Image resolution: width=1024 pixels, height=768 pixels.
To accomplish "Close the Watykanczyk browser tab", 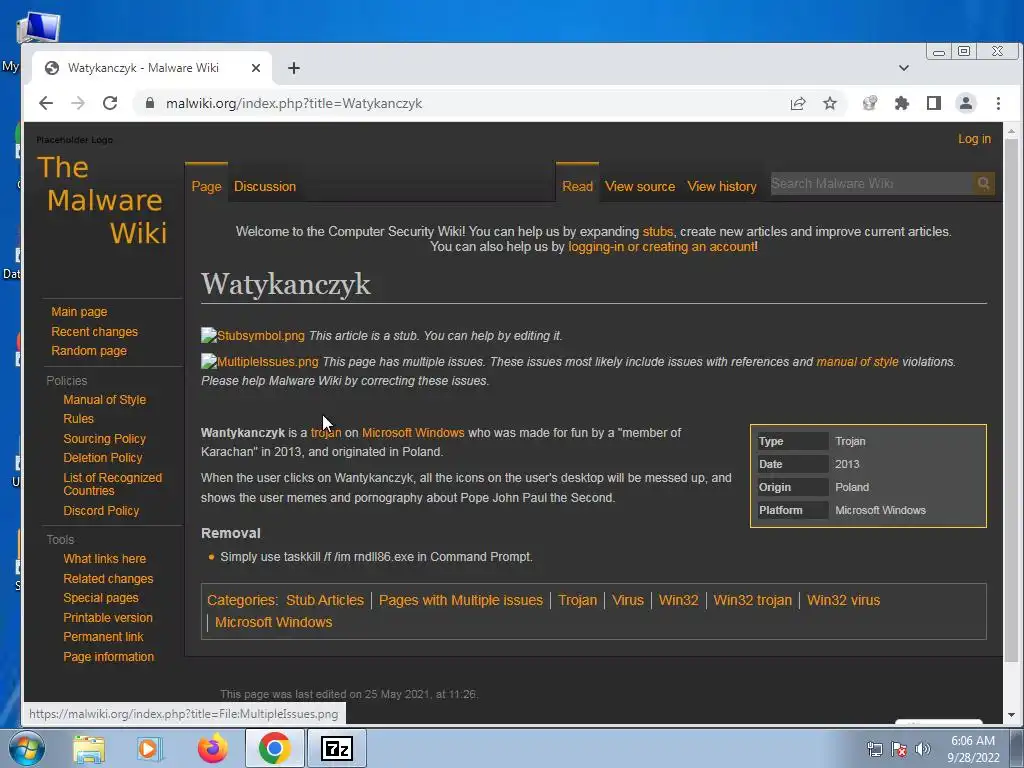I will [255, 68].
